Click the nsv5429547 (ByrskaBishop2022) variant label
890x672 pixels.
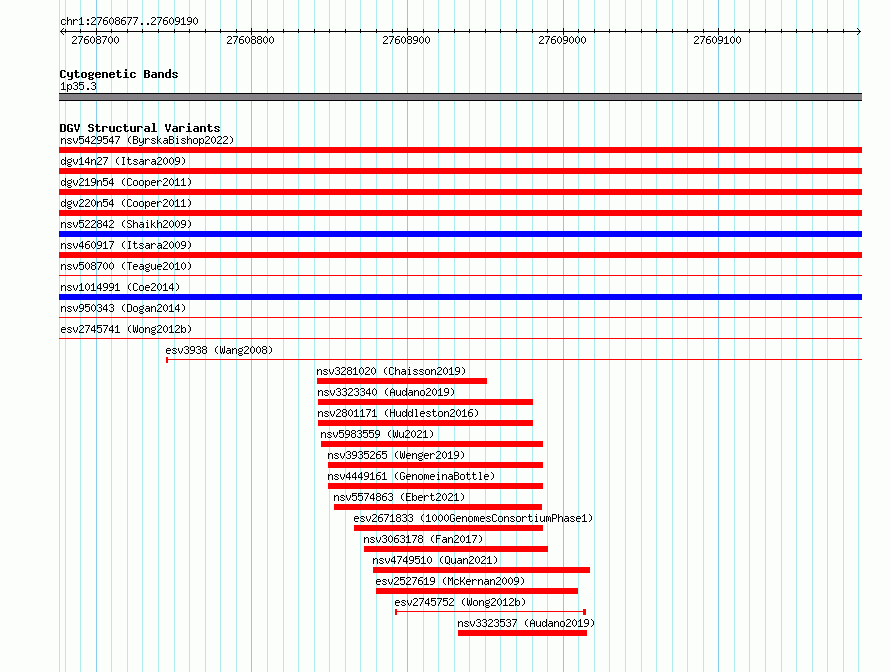[x=147, y=140]
